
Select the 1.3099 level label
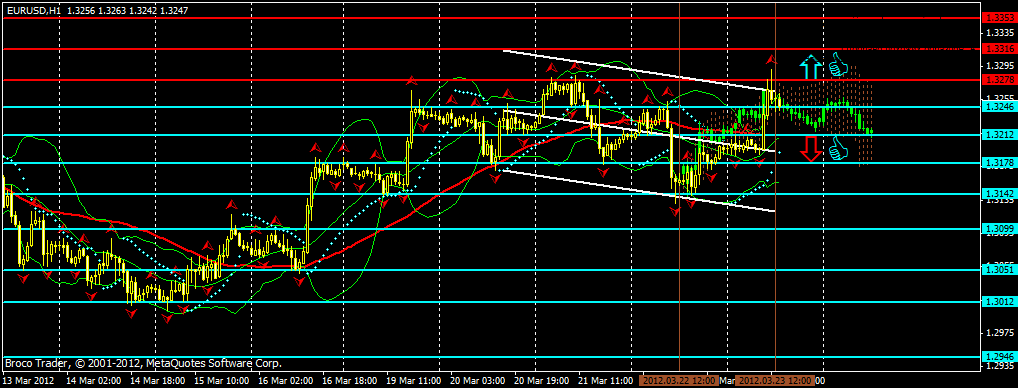(999, 228)
